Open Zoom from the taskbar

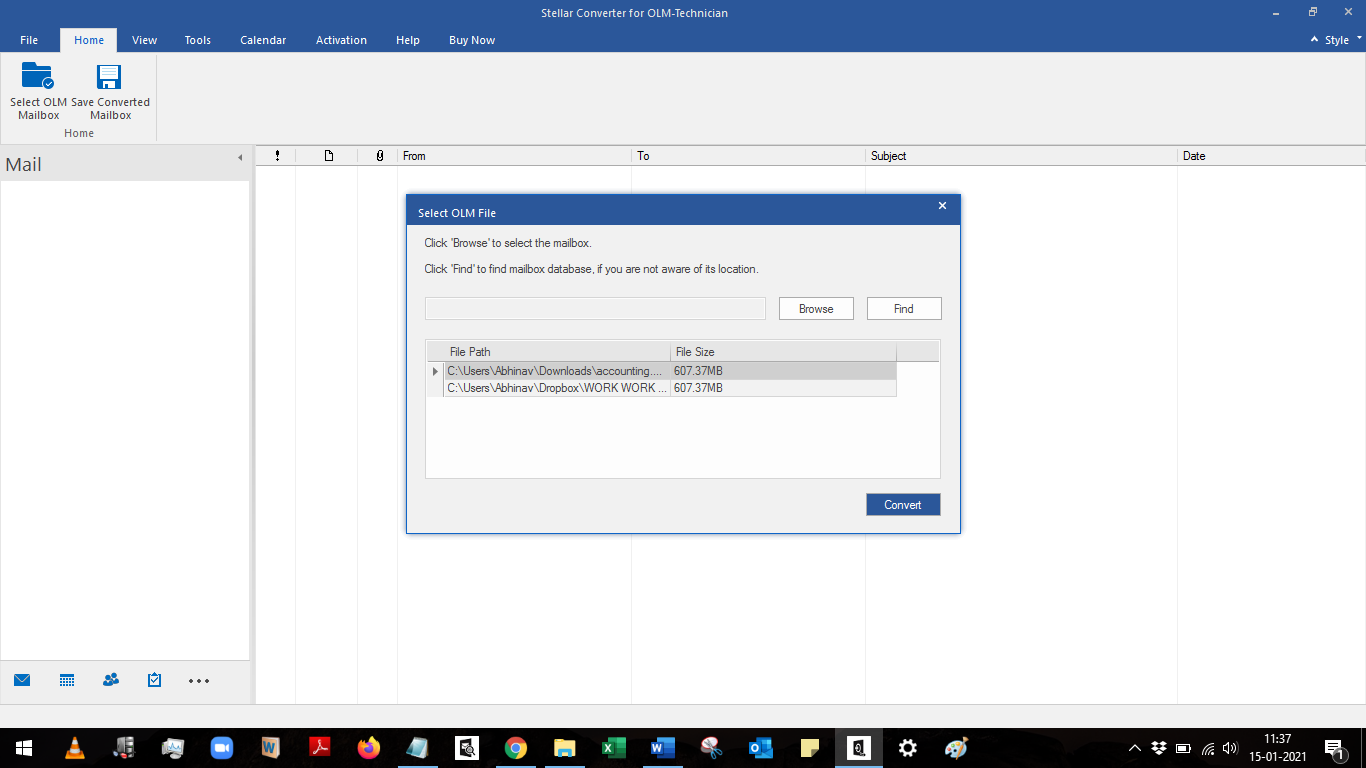[221, 747]
